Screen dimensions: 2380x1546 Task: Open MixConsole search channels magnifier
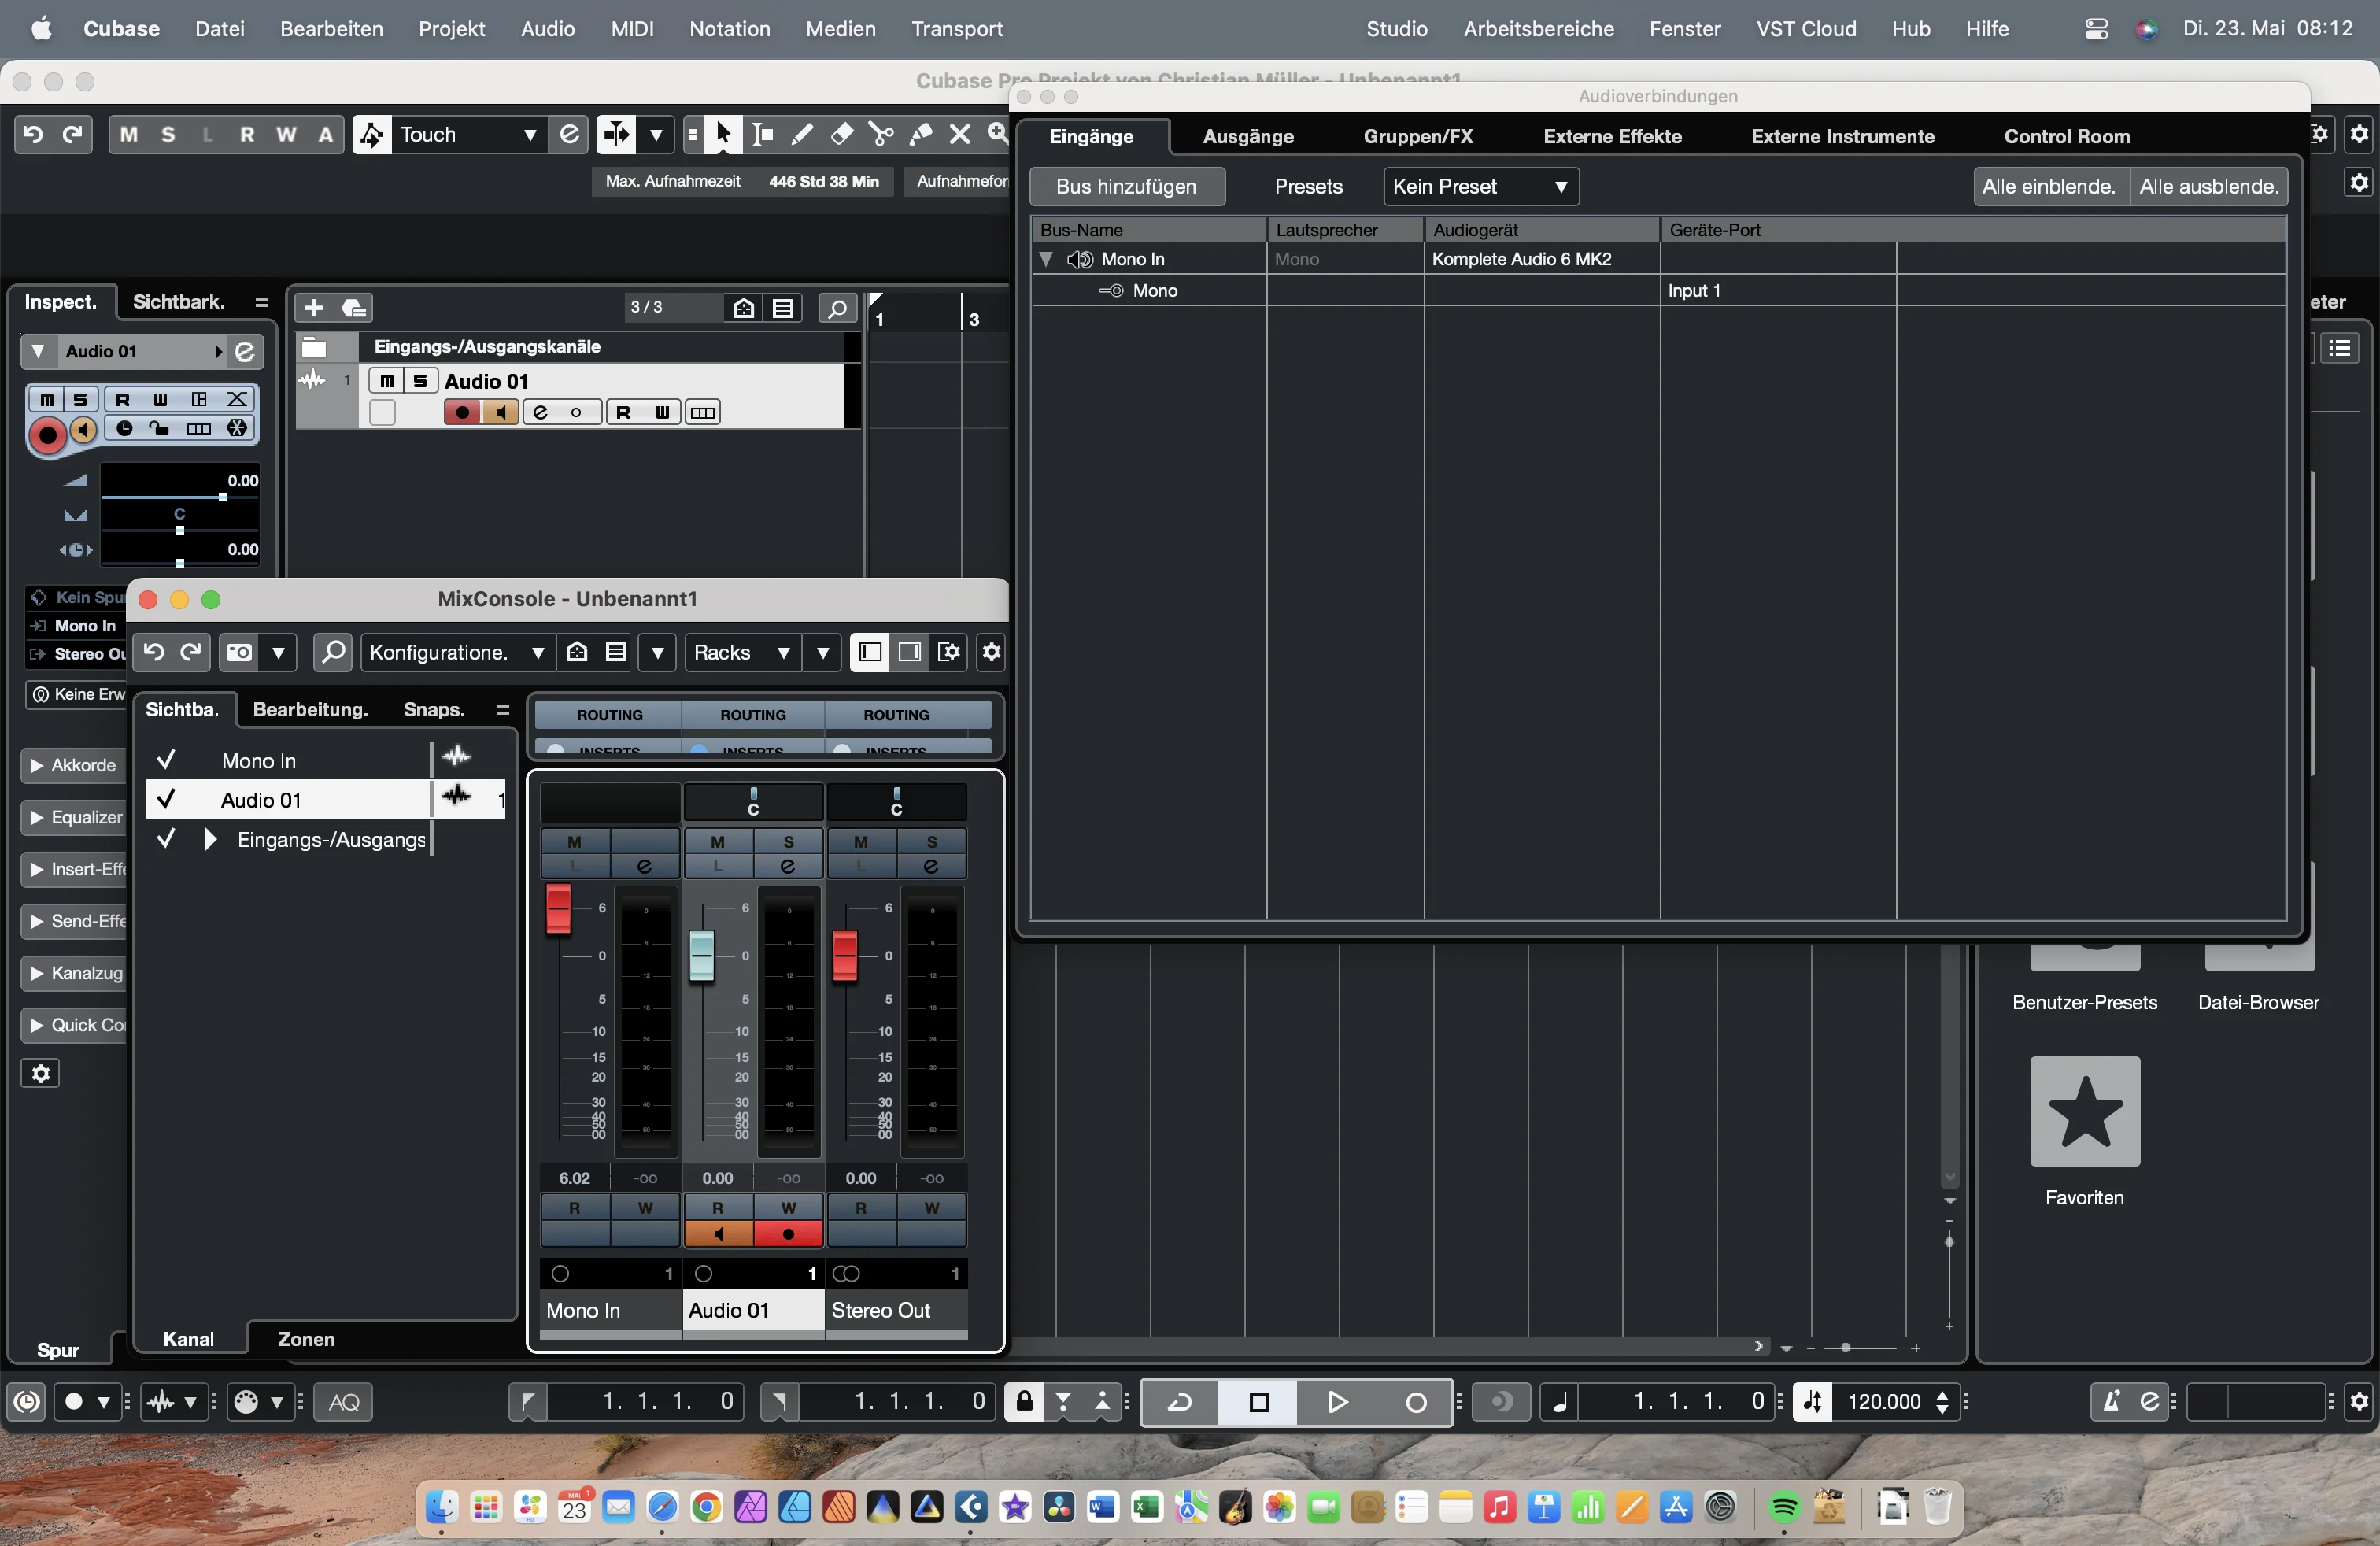click(x=333, y=652)
